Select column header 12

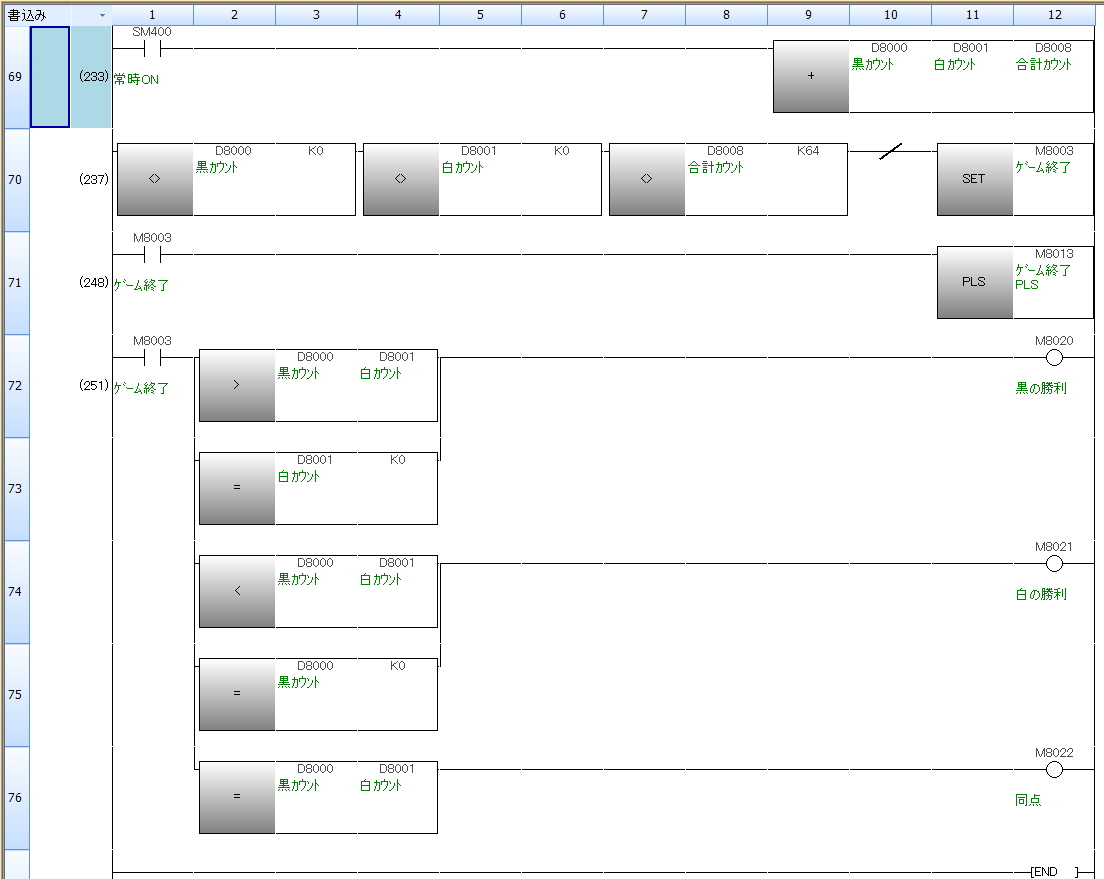tap(1052, 15)
